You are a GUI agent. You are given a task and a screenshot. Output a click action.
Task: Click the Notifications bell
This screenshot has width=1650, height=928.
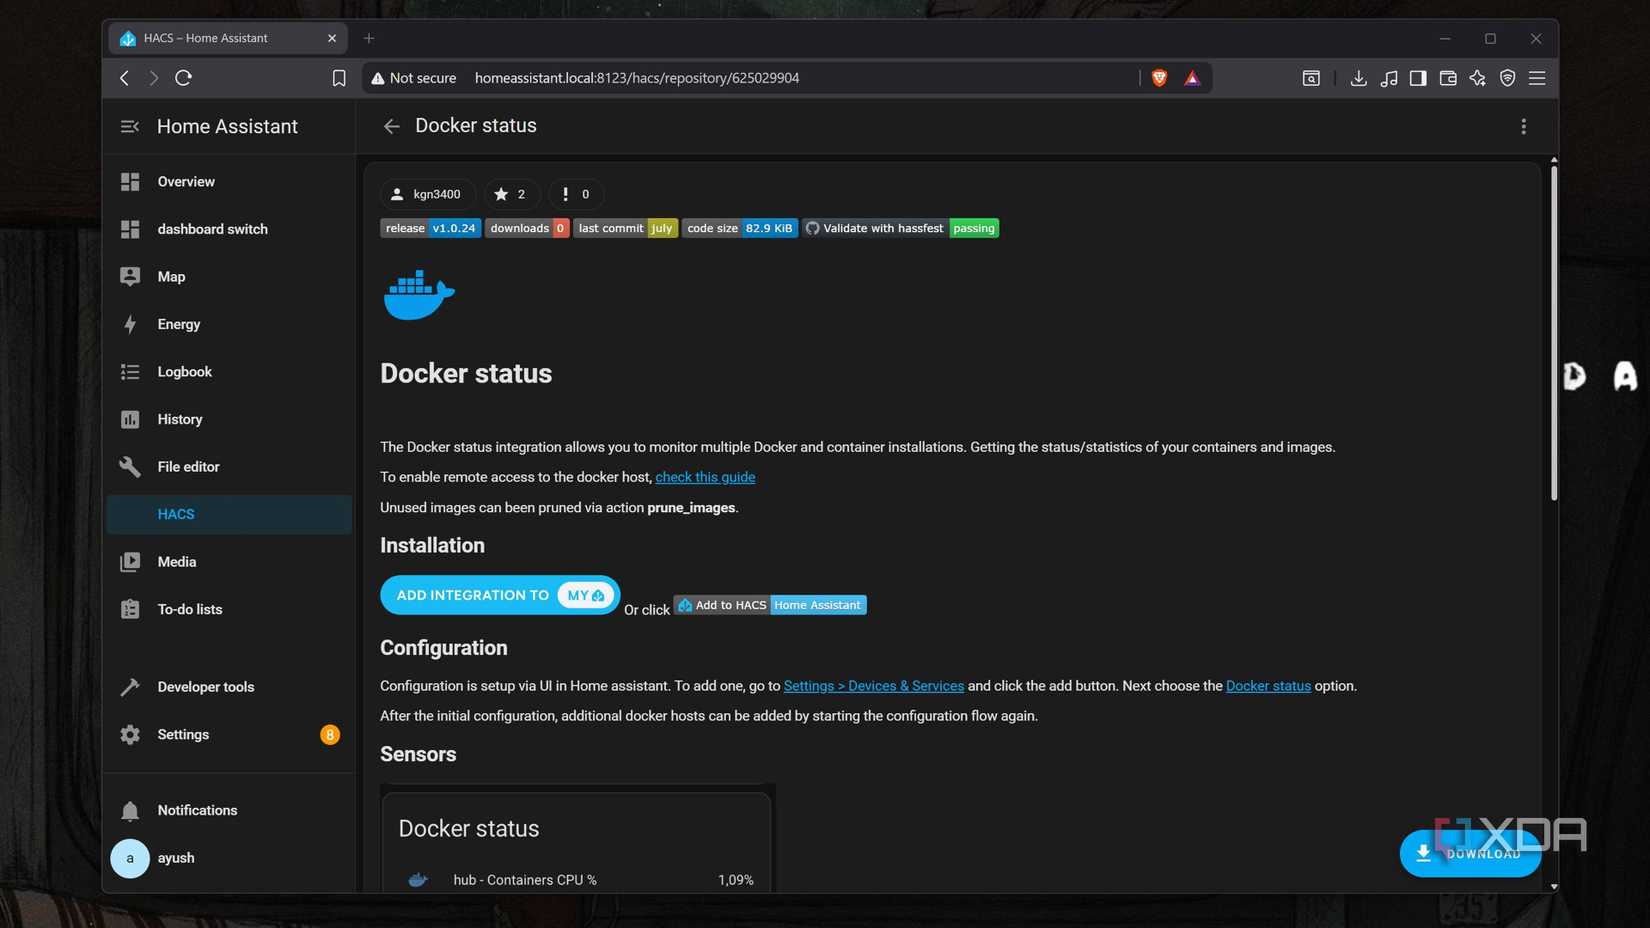[x=197, y=810]
